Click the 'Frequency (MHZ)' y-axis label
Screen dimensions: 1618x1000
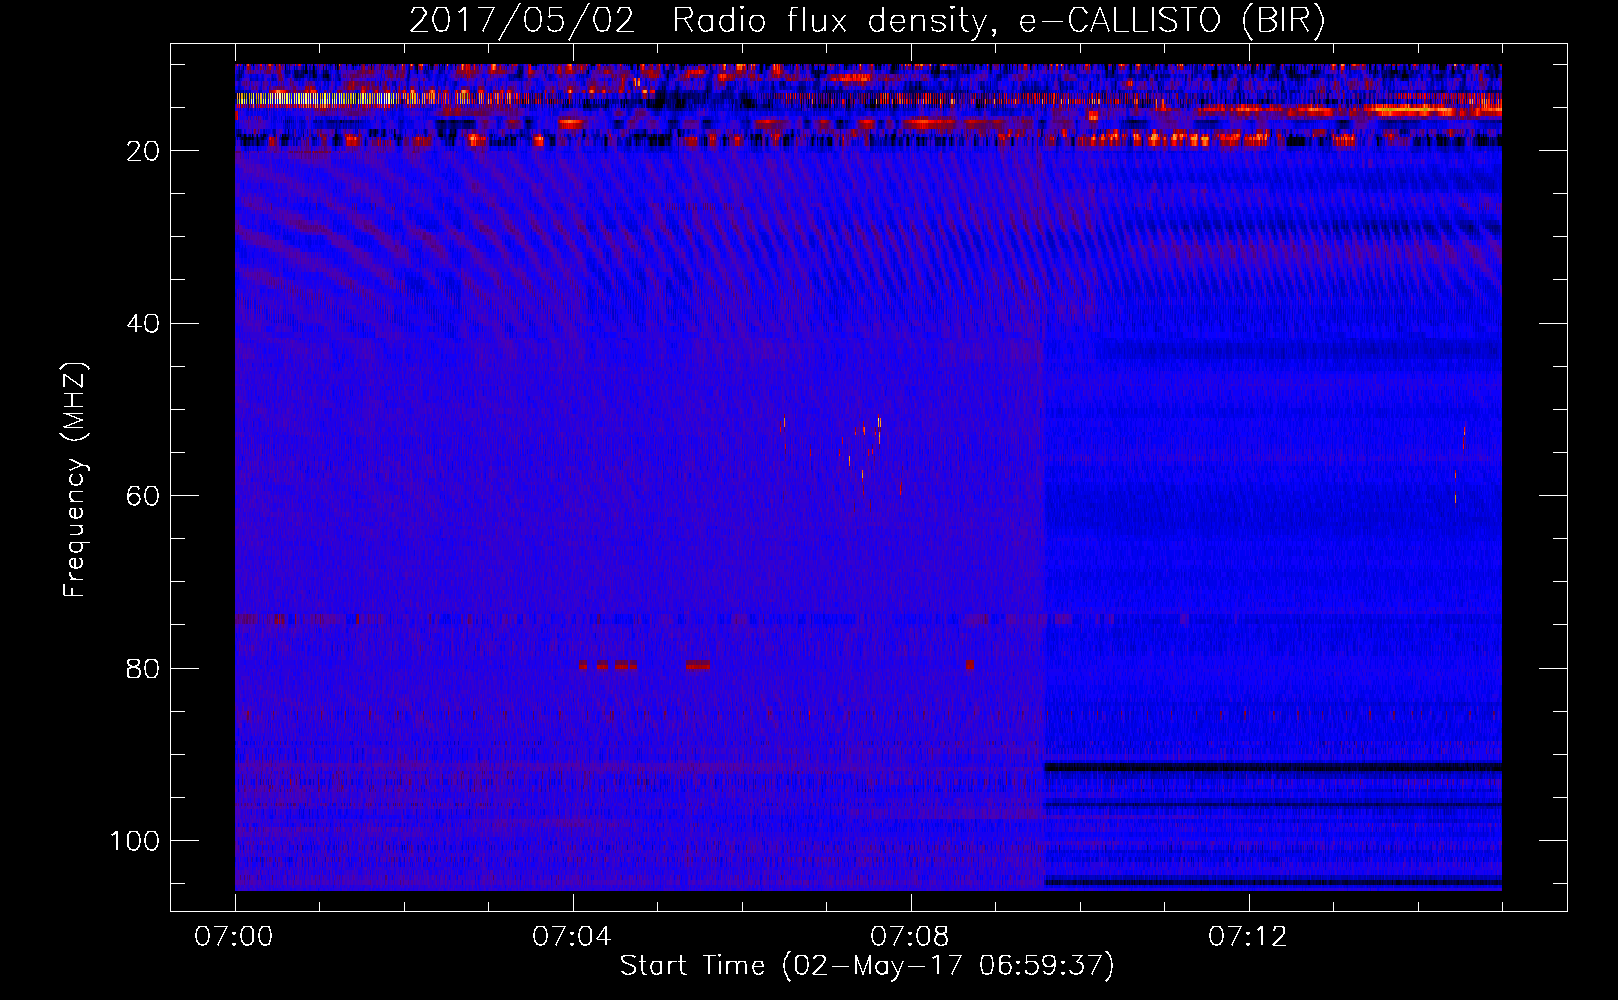75,480
